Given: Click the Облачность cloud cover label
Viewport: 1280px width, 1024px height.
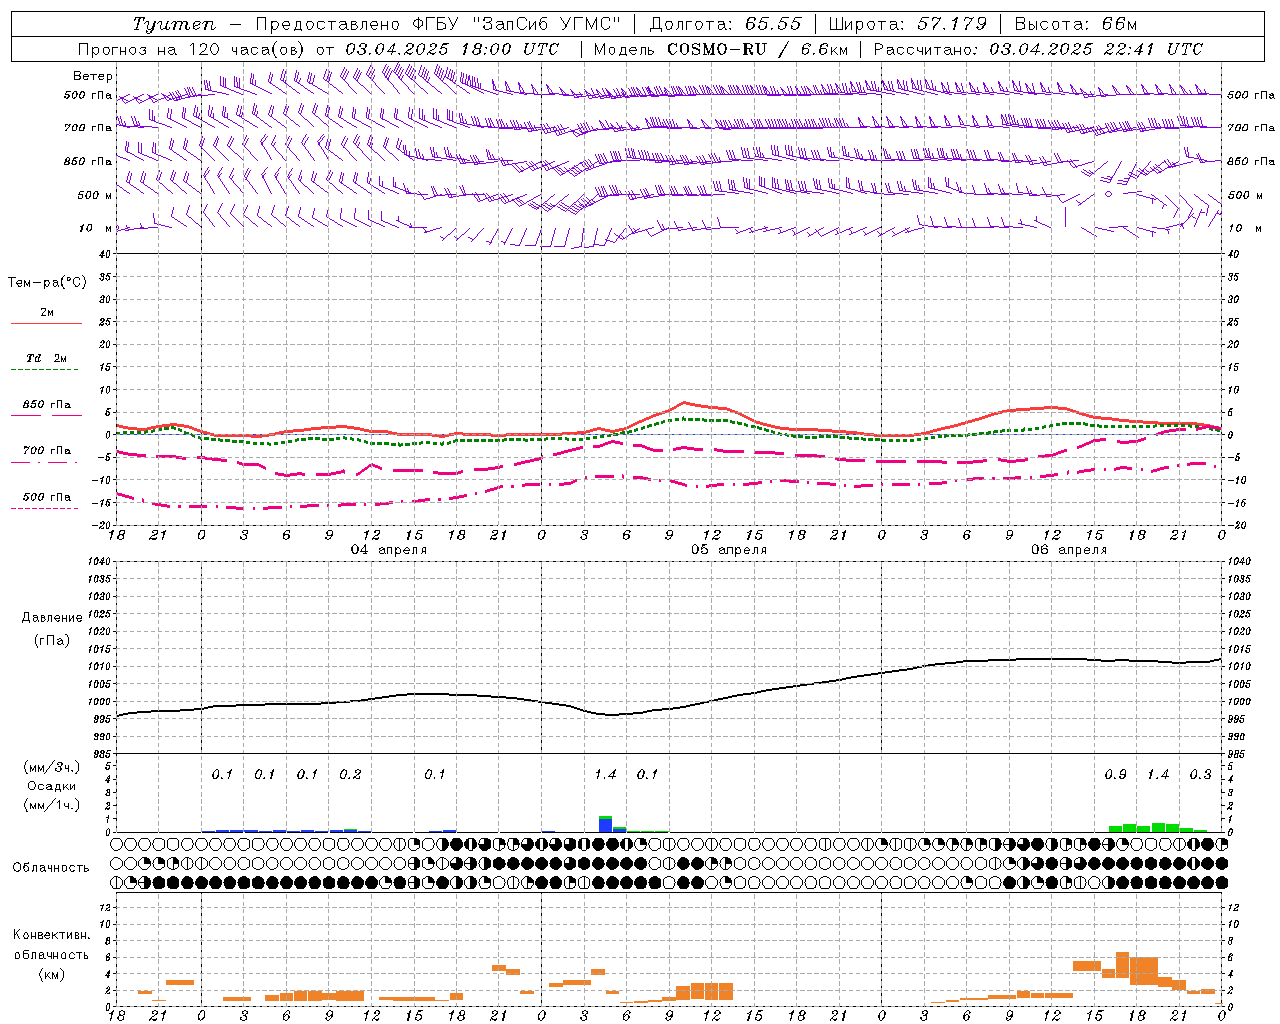Looking at the screenshot, I should pos(51,868).
